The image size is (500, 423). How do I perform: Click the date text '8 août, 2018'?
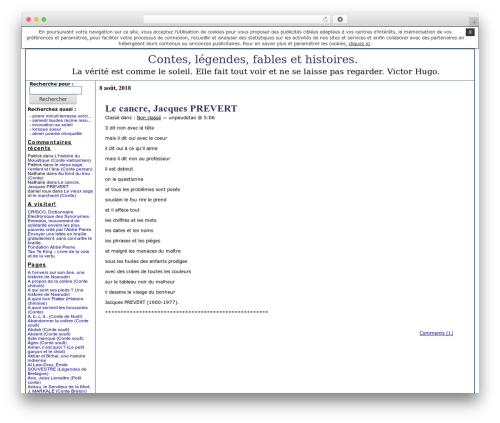(x=115, y=88)
